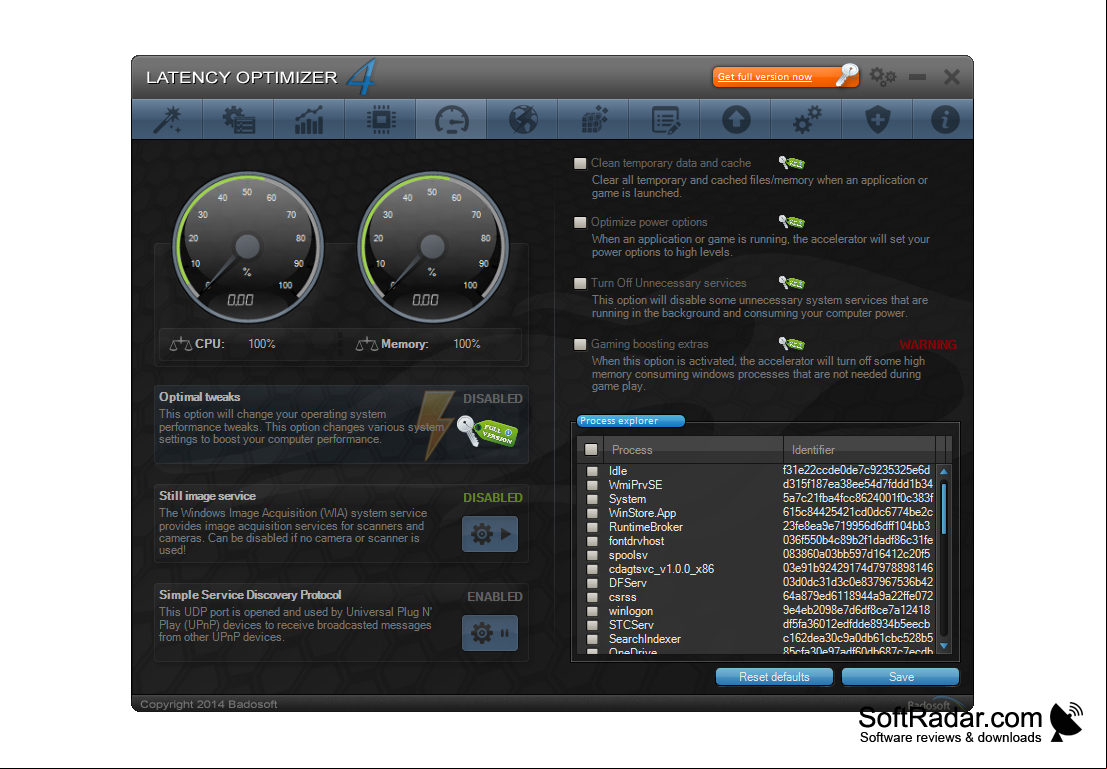Check Gaming boosting extras option
The image size is (1107, 769).
(x=580, y=345)
